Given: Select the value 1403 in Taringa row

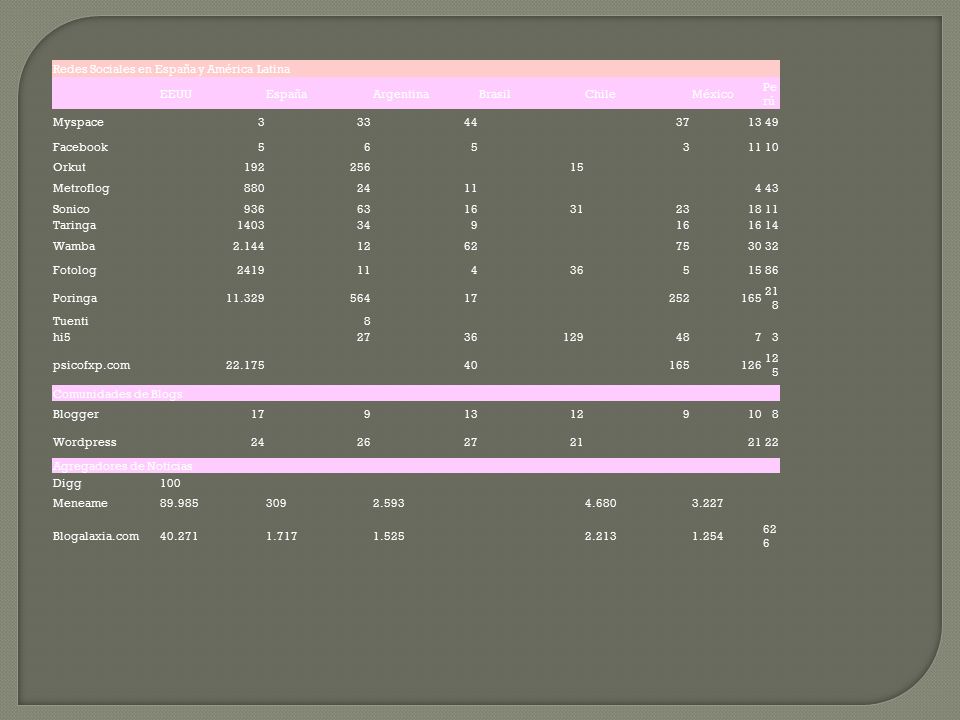Looking at the screenshot, I should coord(251,225).
